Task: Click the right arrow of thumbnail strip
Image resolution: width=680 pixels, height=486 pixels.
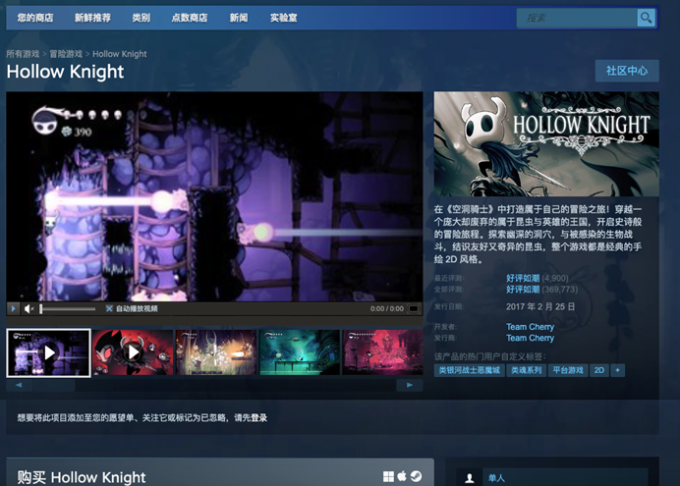Action: 409,385
